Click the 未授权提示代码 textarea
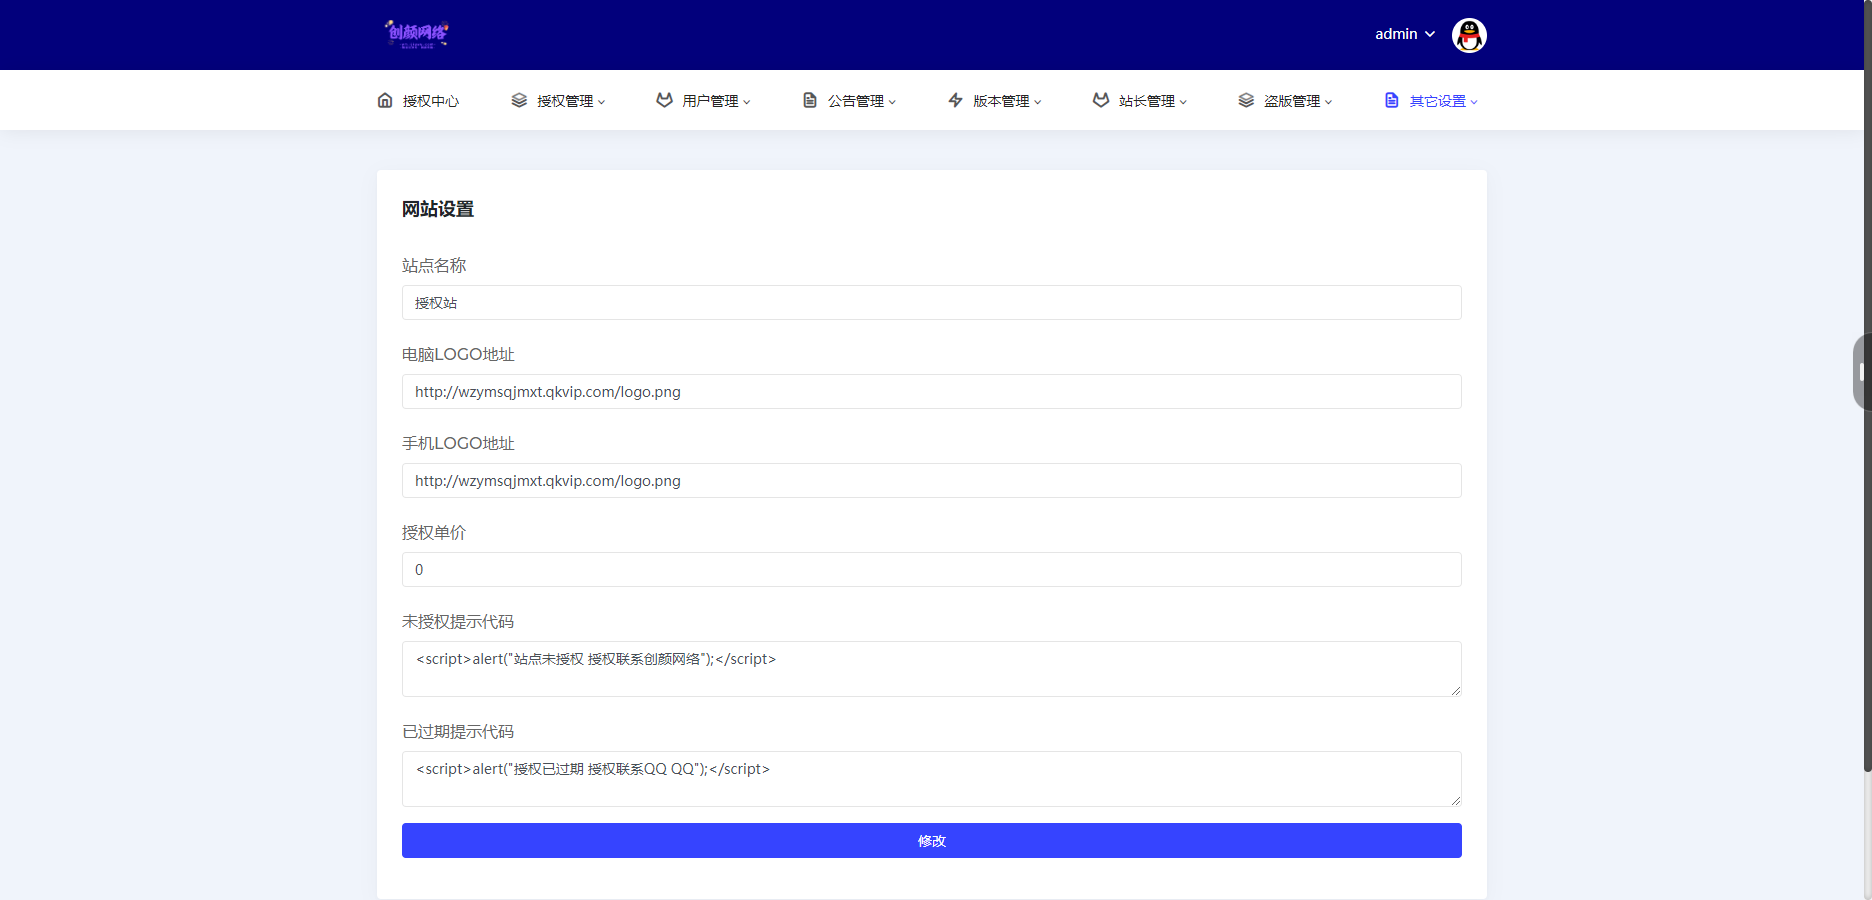This screenshot has width=1872, height=900. (x=932, y=669)
